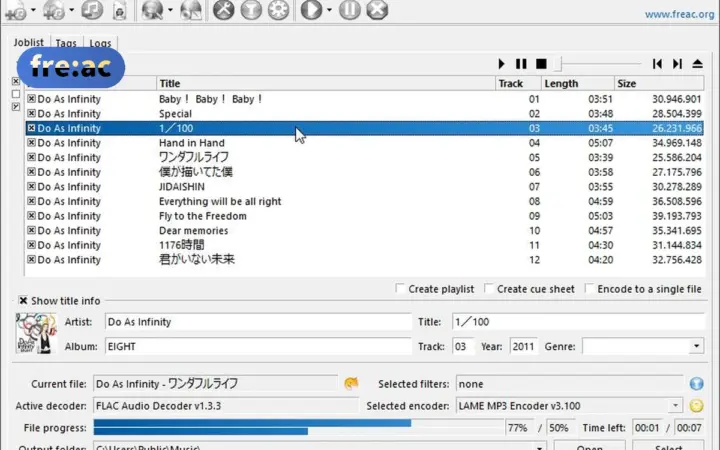Click the music note remove-title toolbar icon
Image resolution: width=720 pixels, height=450 pixels.
click(x=92, y=10)
